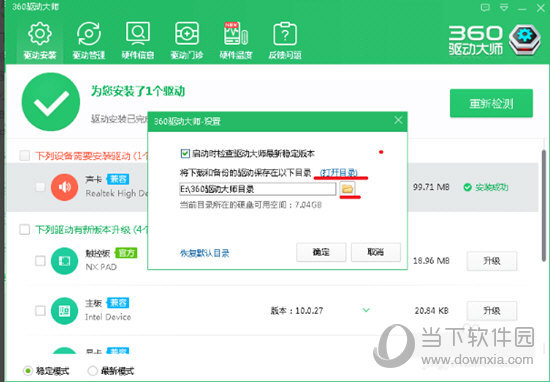Click the 安装驱动 status for 声卡
Viewport: 550px width, 382px height.
pyautogui.click(x=485, y=187)
